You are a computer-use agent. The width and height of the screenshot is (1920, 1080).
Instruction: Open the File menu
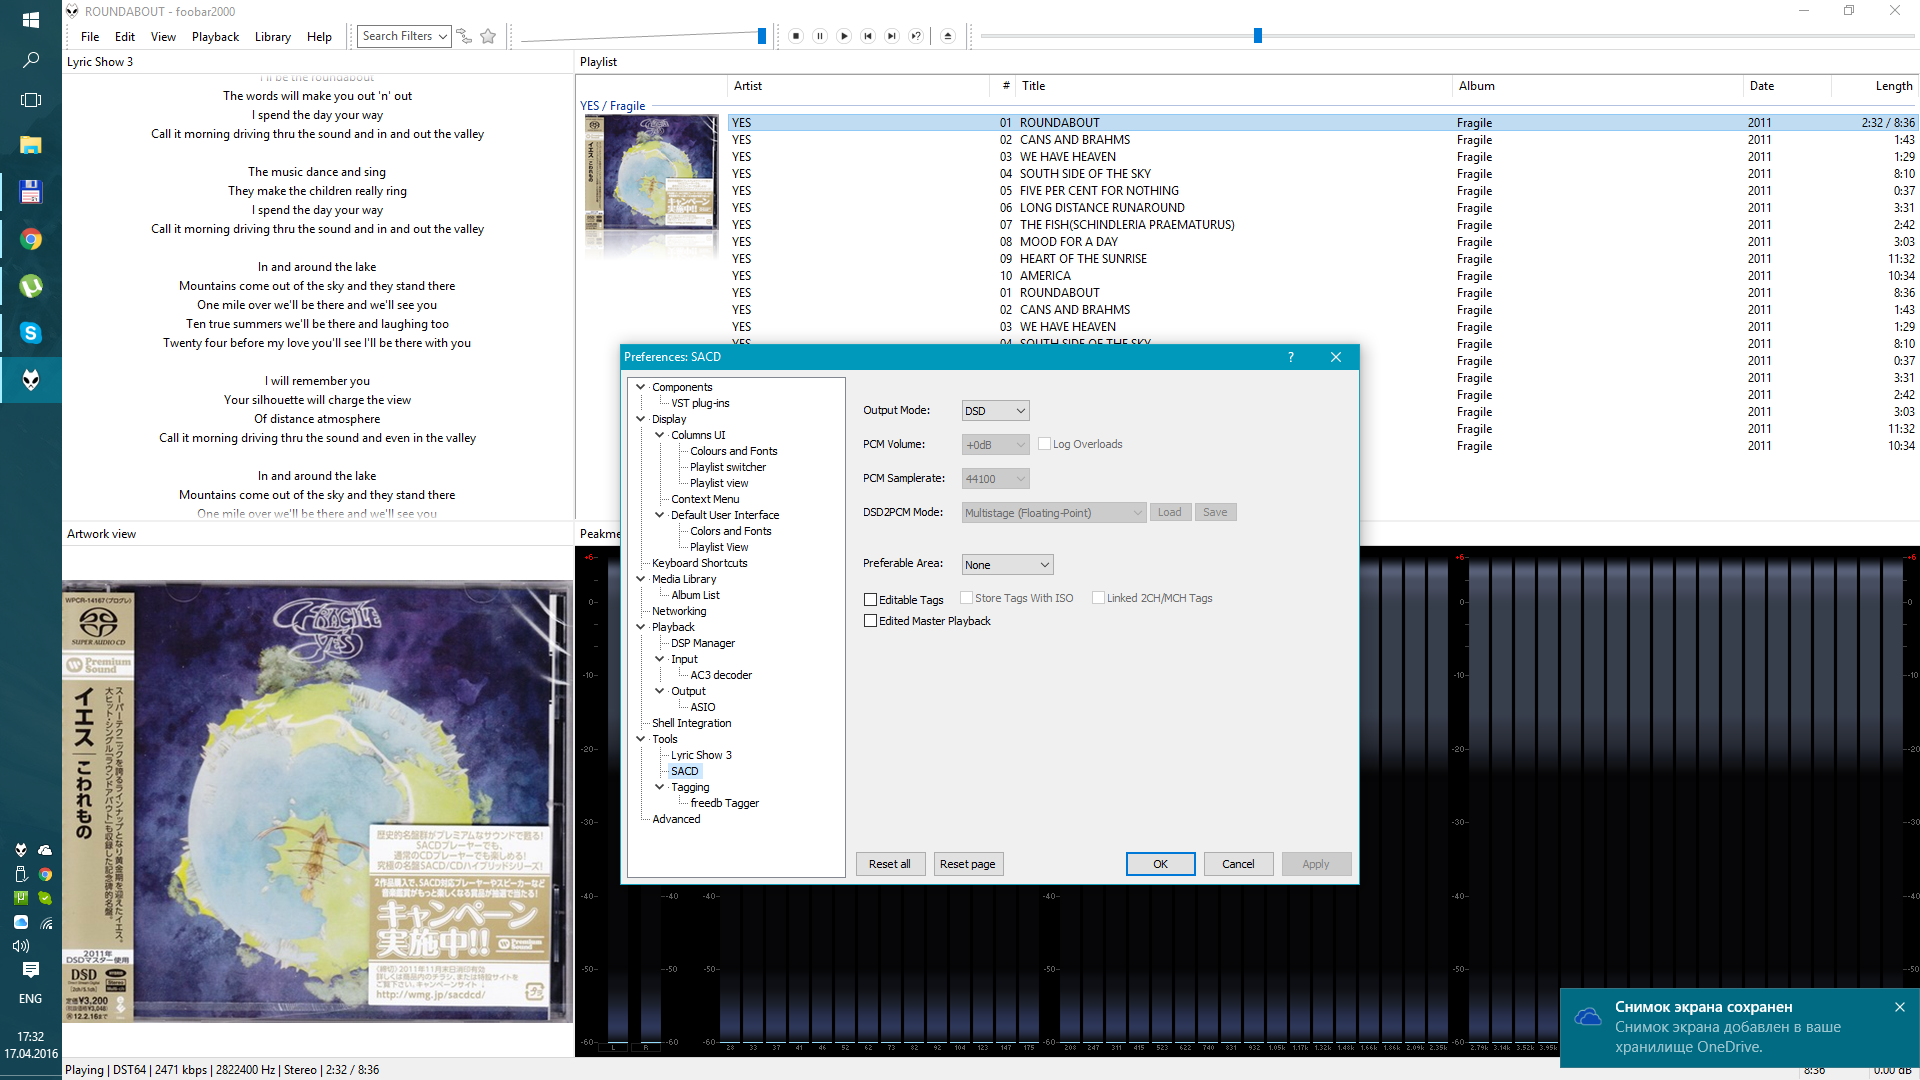[90, 37]
